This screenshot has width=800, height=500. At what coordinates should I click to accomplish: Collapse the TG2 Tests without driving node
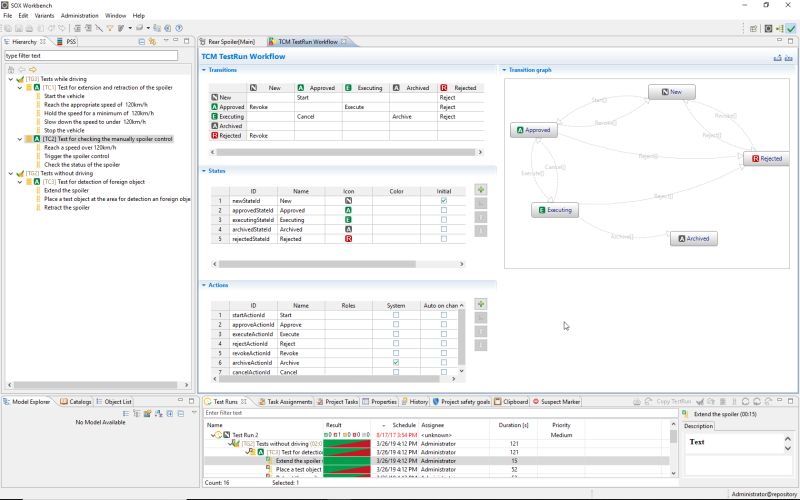pyautogui.click(x=11, y=173)
